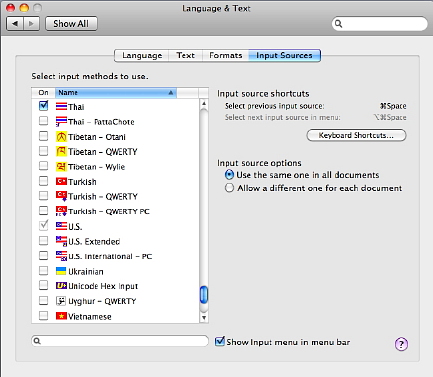This screenshot has height=377, width=433.
Task: Click the Vietnamese flag icon
Action: pyautogui.click(x=61, y=316)
